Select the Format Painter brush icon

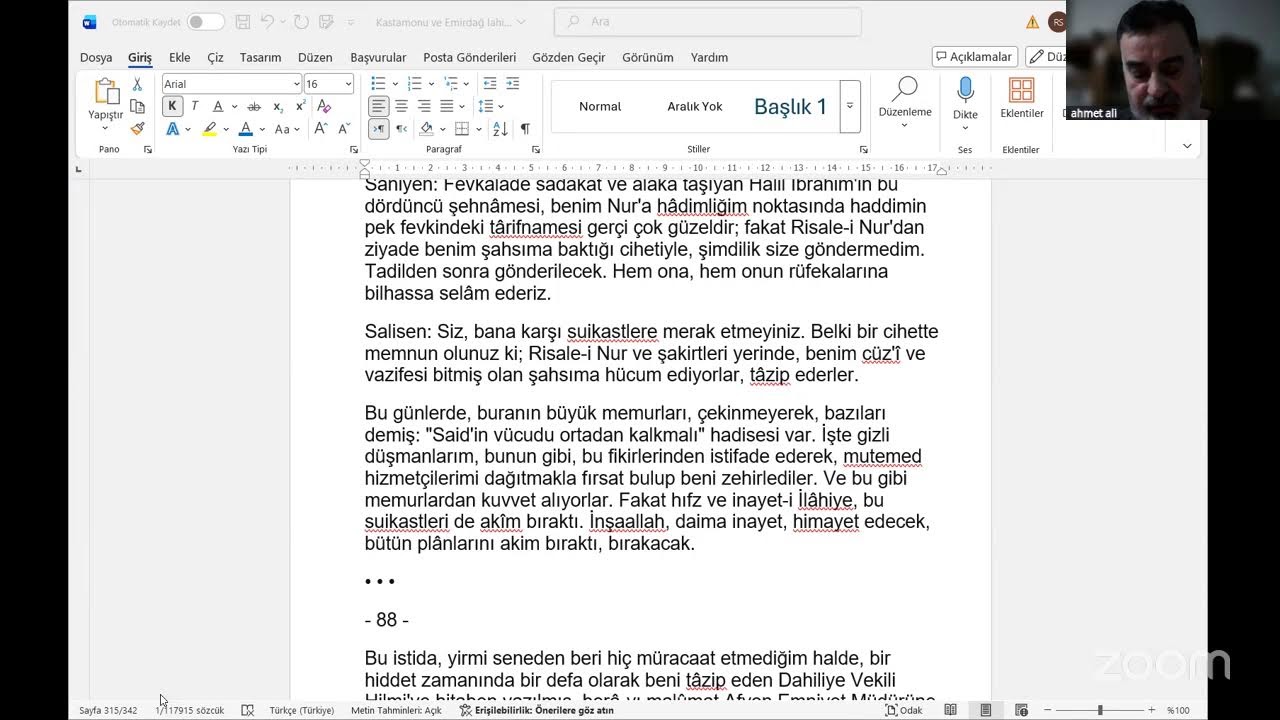tap(137, 128)
